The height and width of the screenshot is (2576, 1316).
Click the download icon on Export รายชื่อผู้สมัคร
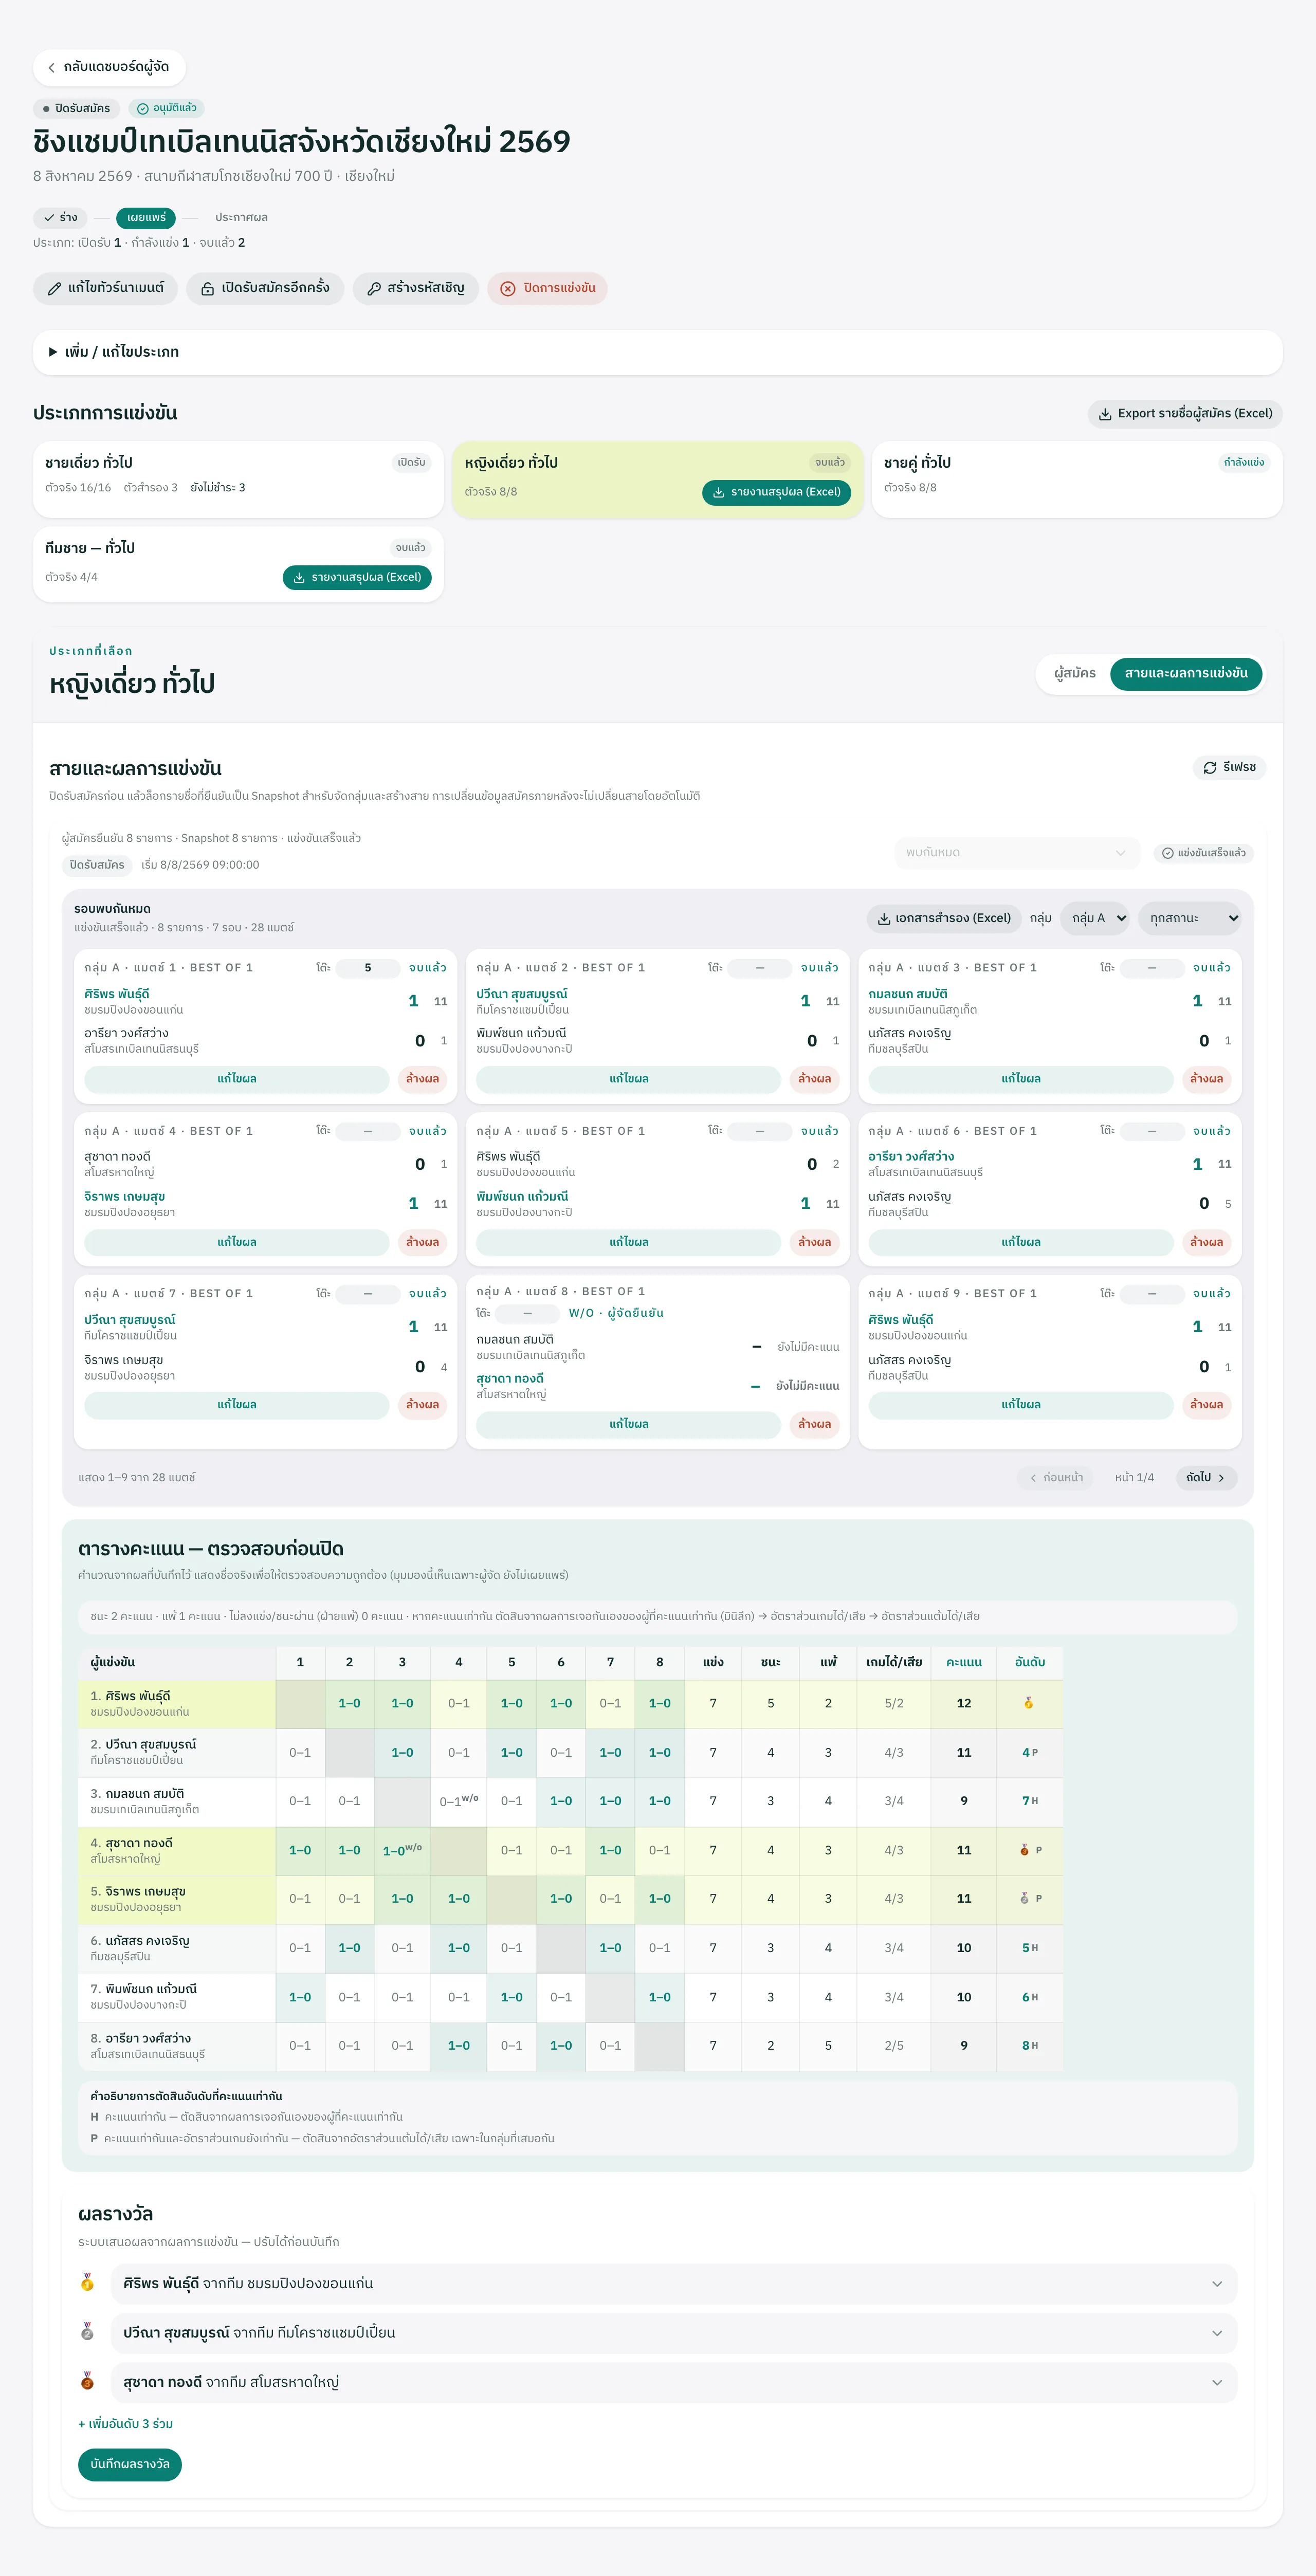(x=1105, y=414)
